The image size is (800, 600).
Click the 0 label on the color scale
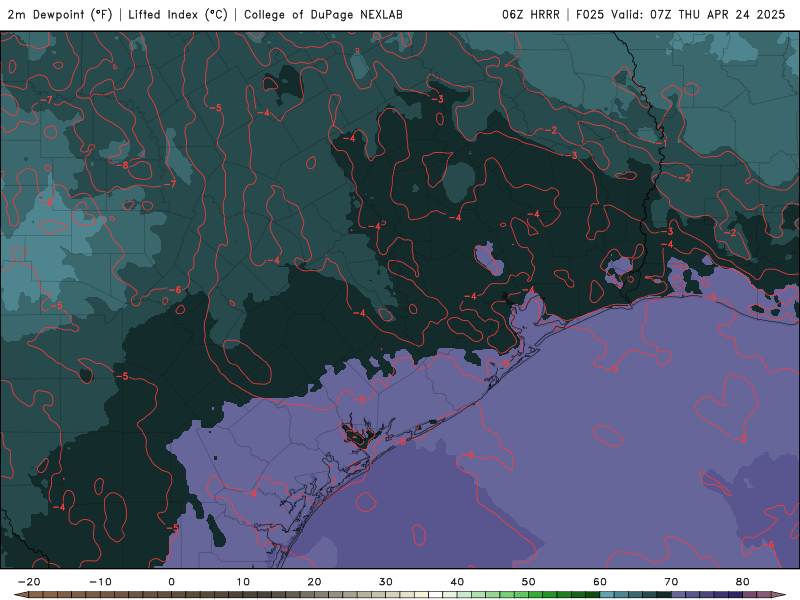tap(171, 582)
